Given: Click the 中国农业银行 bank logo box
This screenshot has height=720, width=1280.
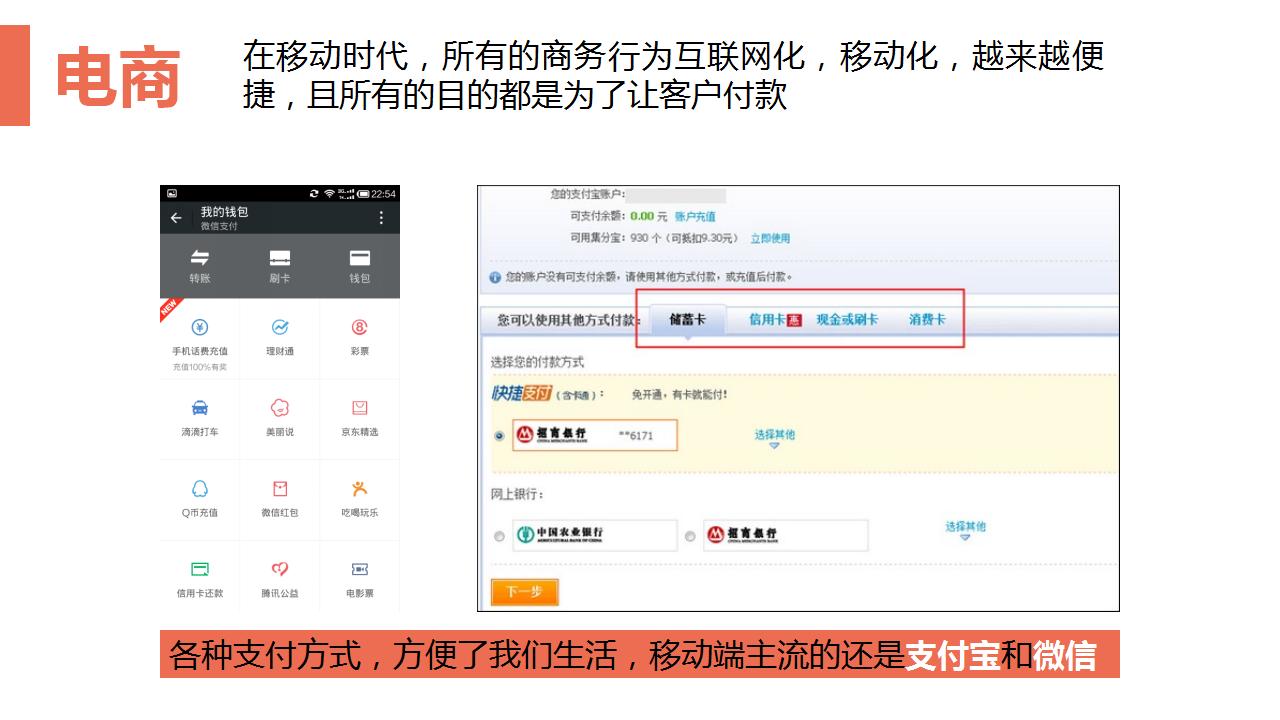Looking at the screenshot, I should coord(594,535).
